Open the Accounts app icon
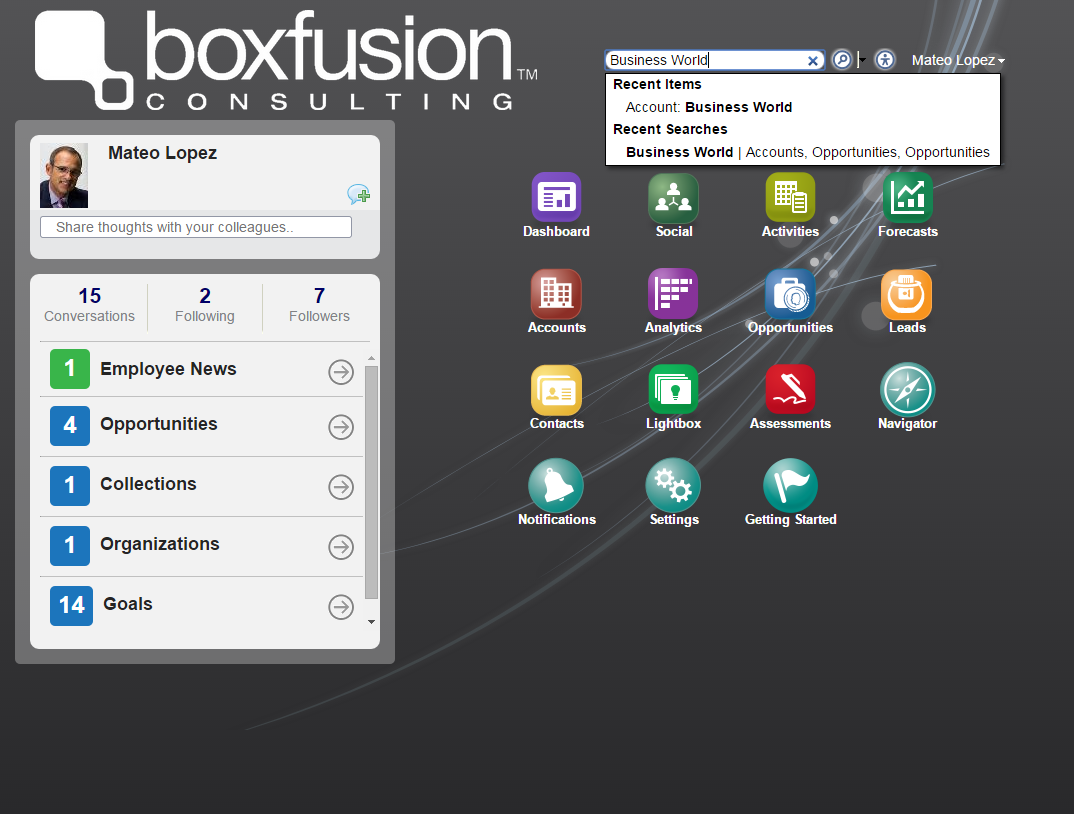The height and width of the screenshot is (814, 1074). click(556, 294)
